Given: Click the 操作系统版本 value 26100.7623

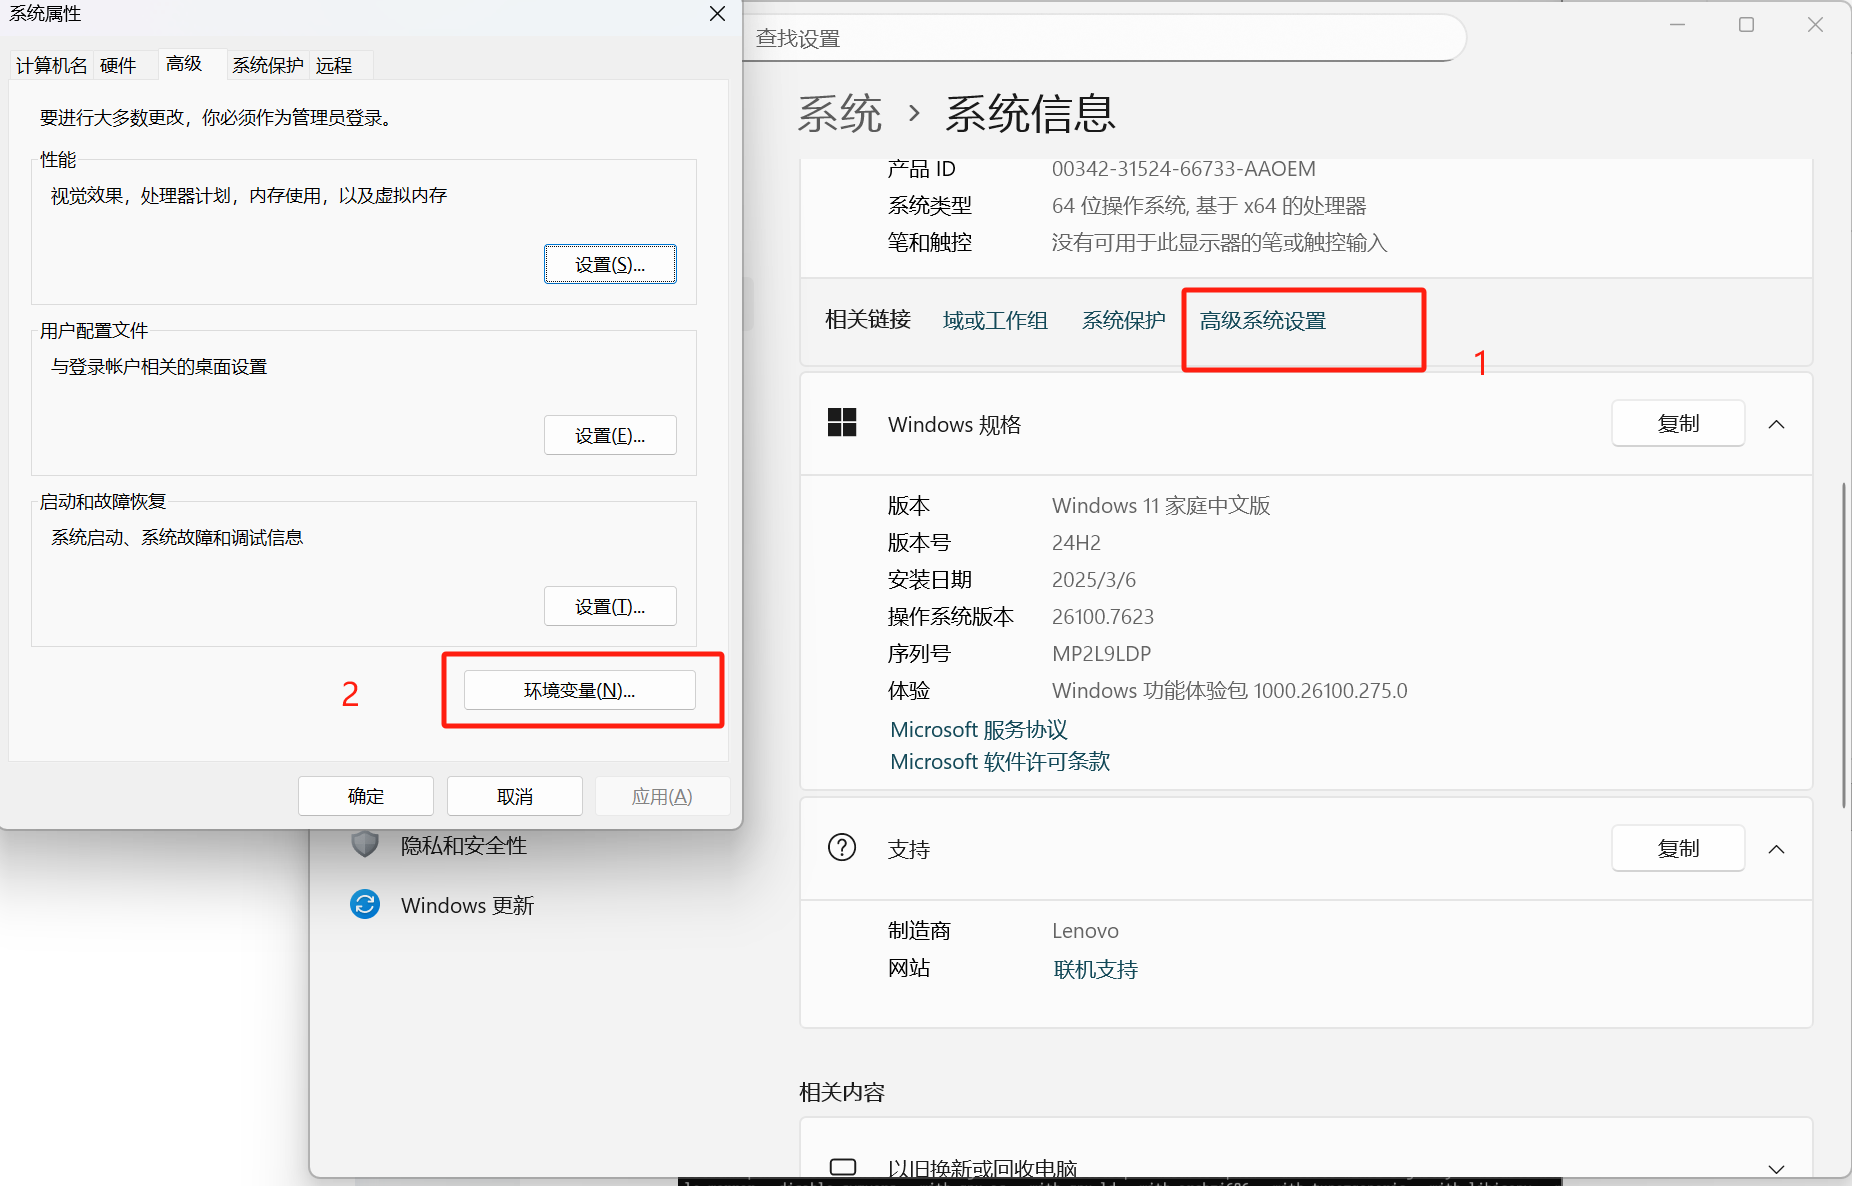Looking at the screenshot, I should click(x=1103, y=616).
